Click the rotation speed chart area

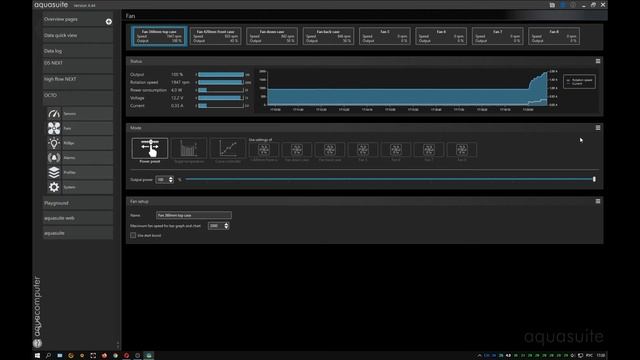click(406, 89)
